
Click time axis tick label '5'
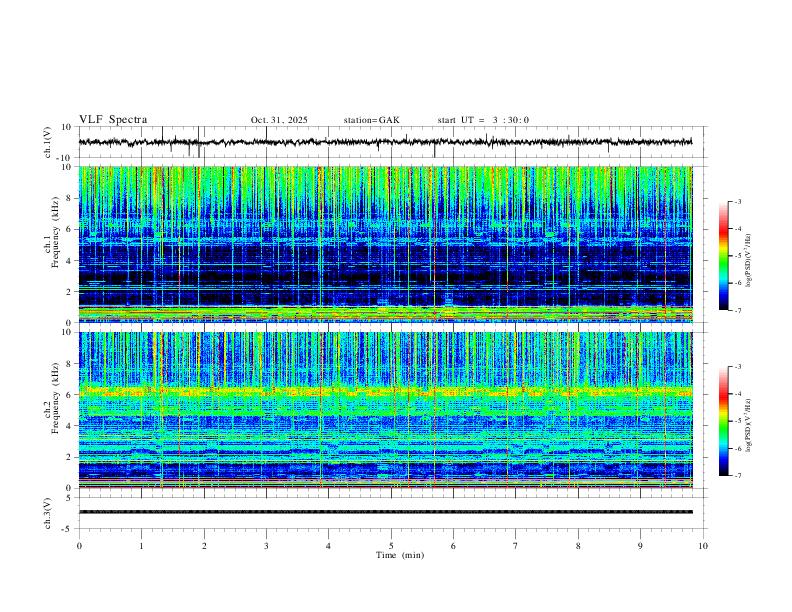[391, 546]
